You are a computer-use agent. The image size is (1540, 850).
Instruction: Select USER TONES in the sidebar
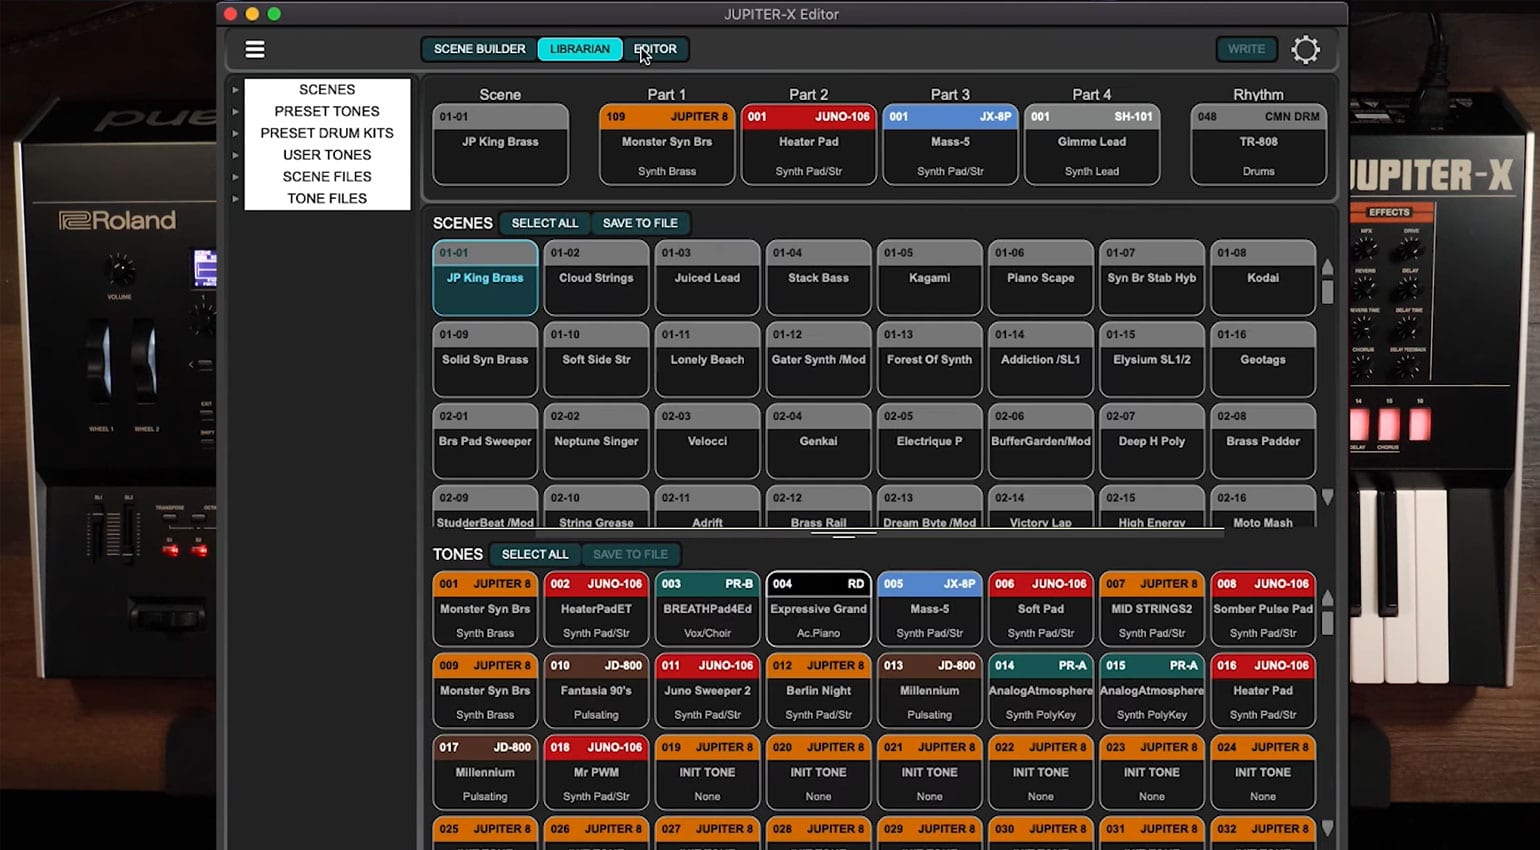pos(327,155)
